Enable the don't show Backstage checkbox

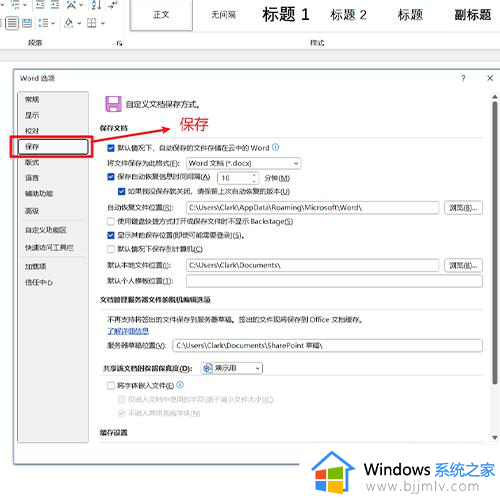click(x=111, y=221)
